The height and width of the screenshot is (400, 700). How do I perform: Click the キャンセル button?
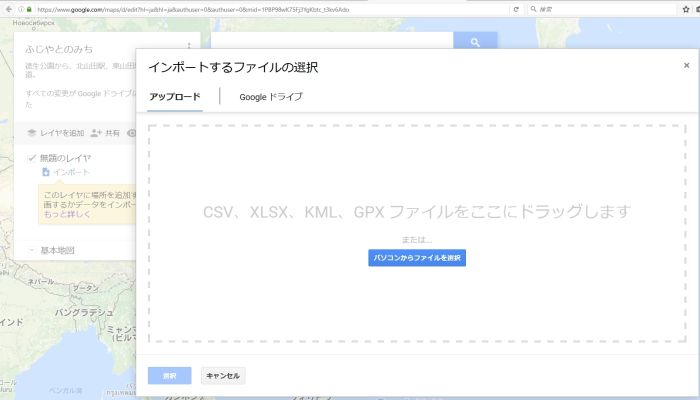pyautogui.click(x=223, y=376)
